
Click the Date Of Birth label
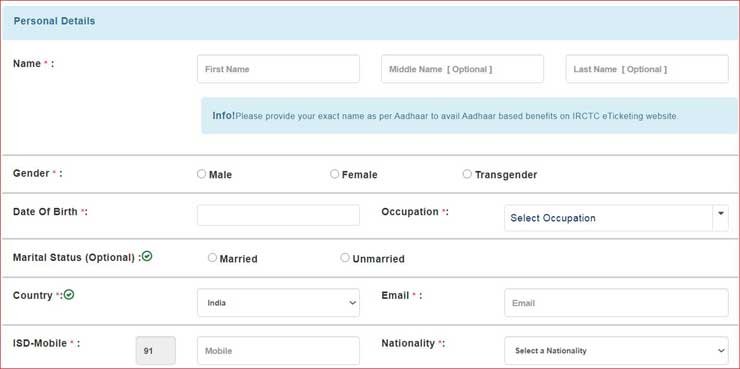50,212
